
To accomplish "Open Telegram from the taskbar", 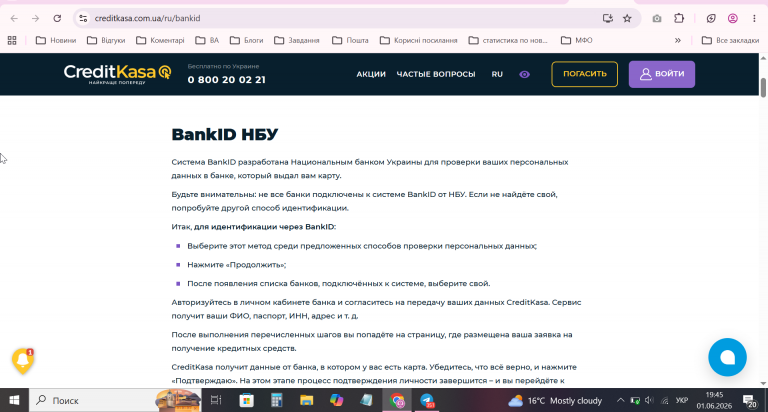I will click(x=427, y=401).
